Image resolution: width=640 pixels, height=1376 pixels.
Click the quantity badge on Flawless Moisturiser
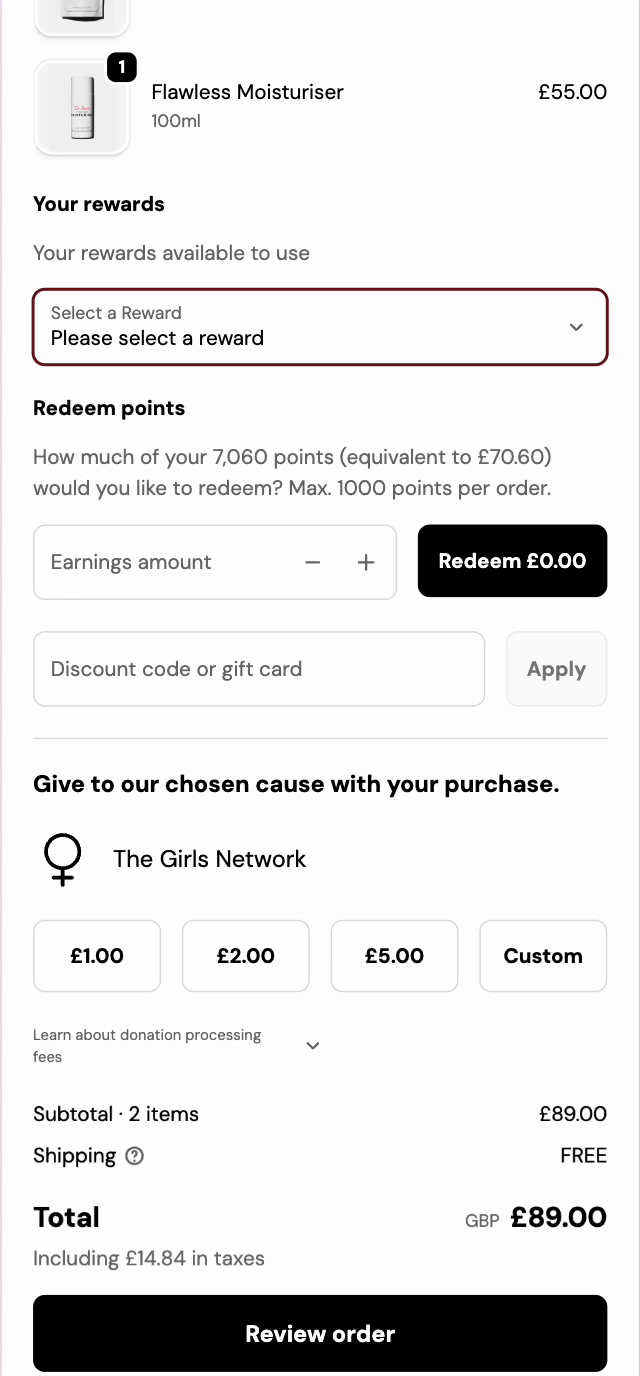click(121, 67)
